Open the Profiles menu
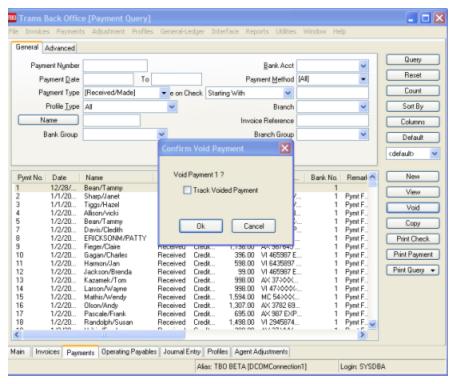 click(142, 31)
